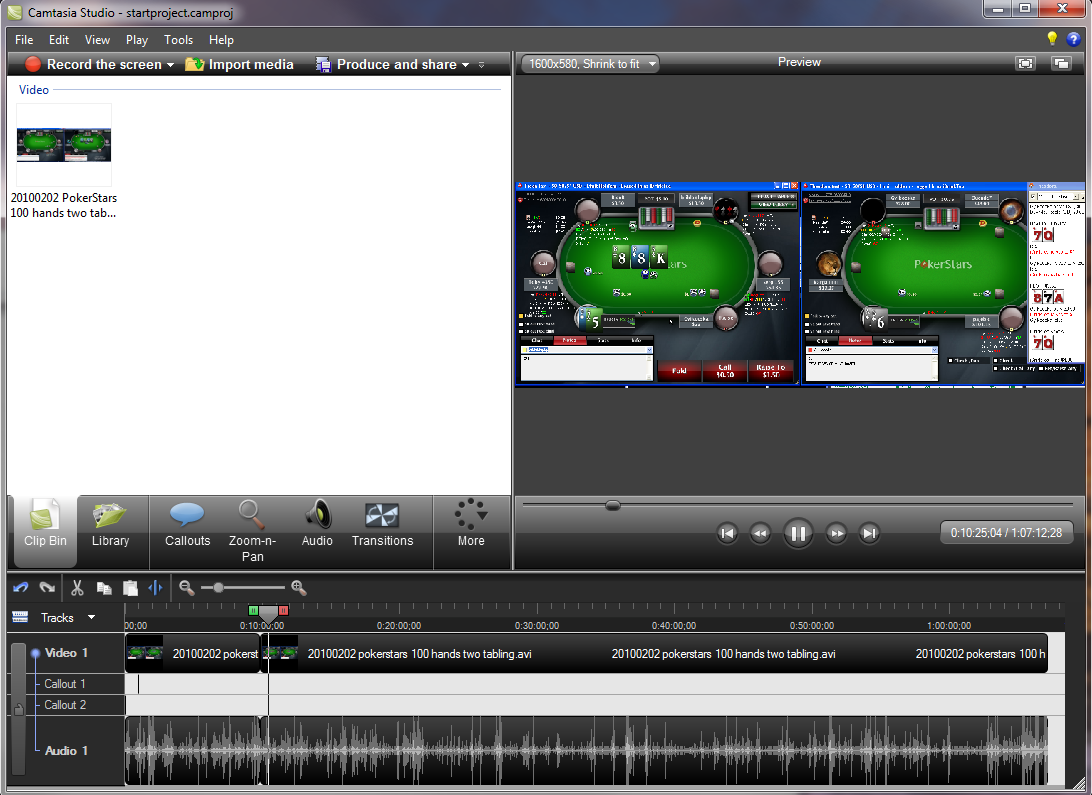Jump to previous clip button
Image resolution: width=1092 pixels, height=795 pixels.
727,534
